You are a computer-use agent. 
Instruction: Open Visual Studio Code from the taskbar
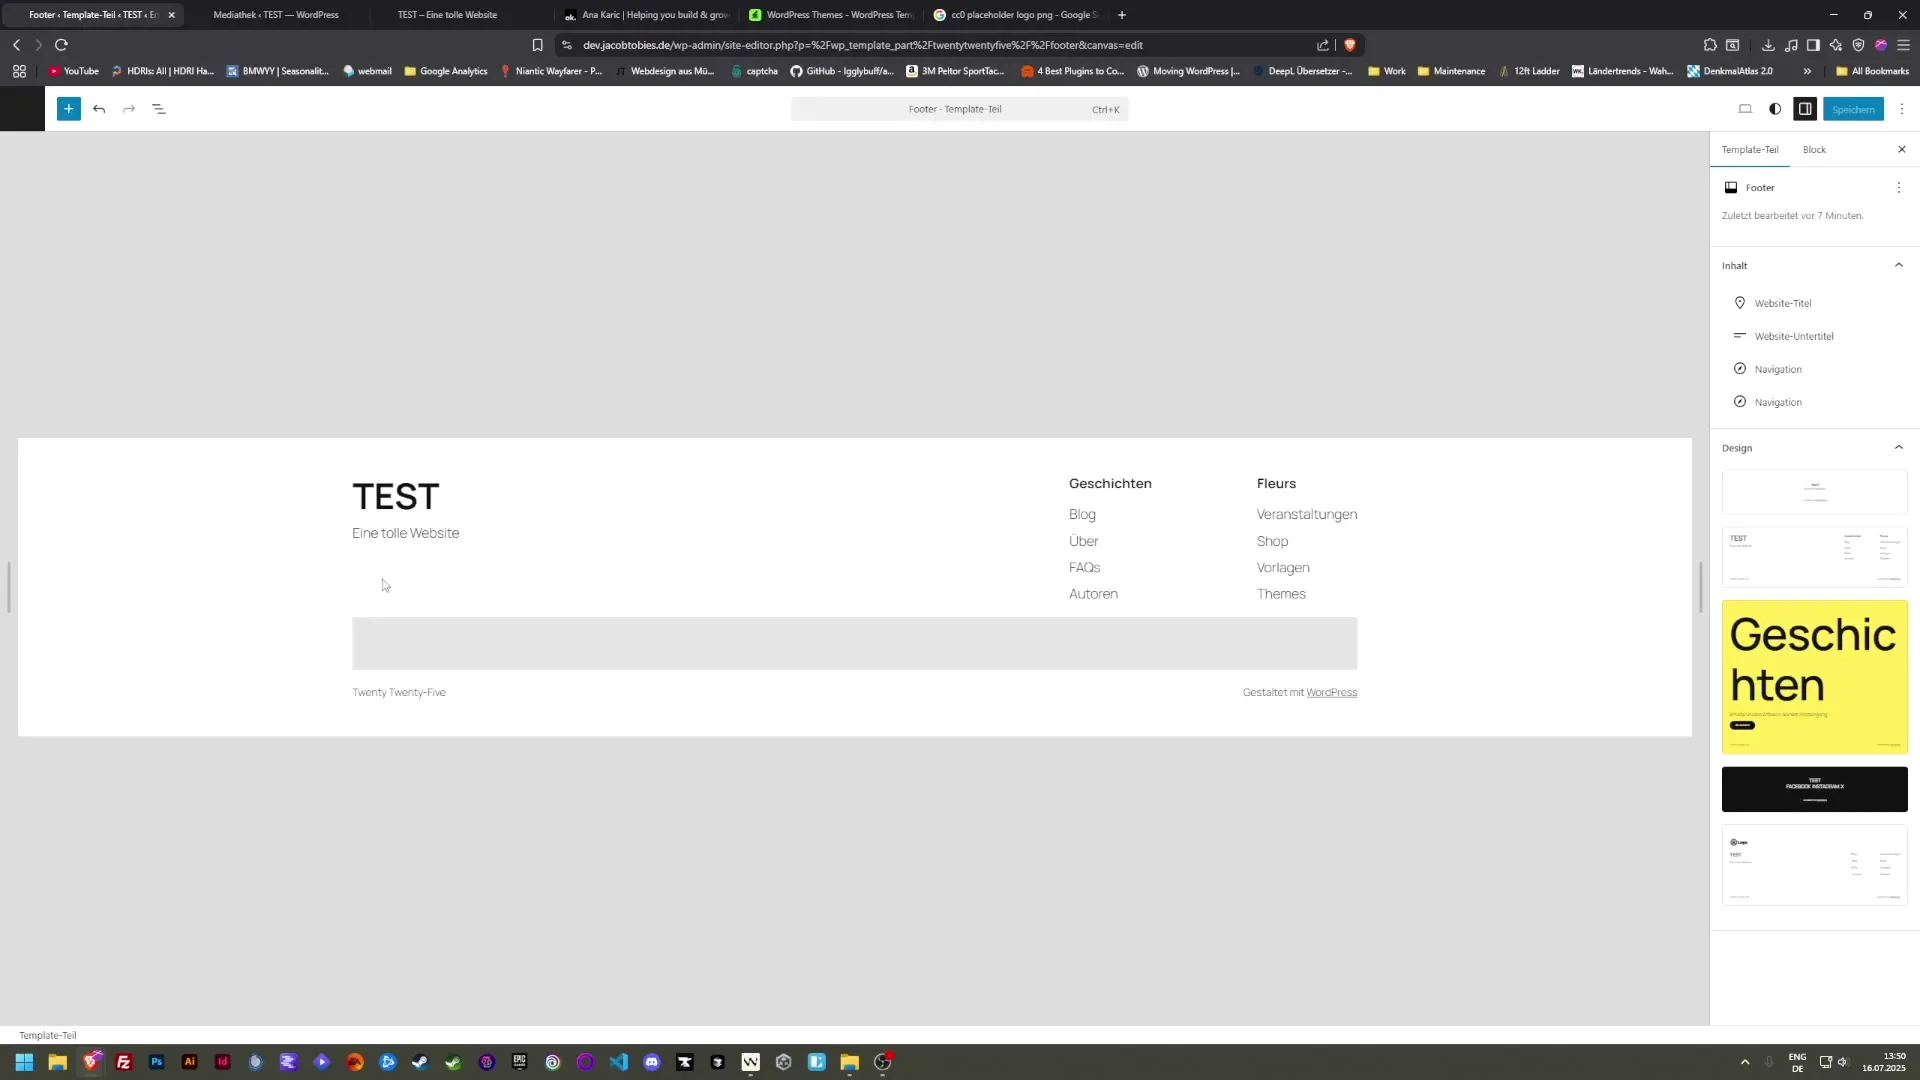[x=619, y=1062]
